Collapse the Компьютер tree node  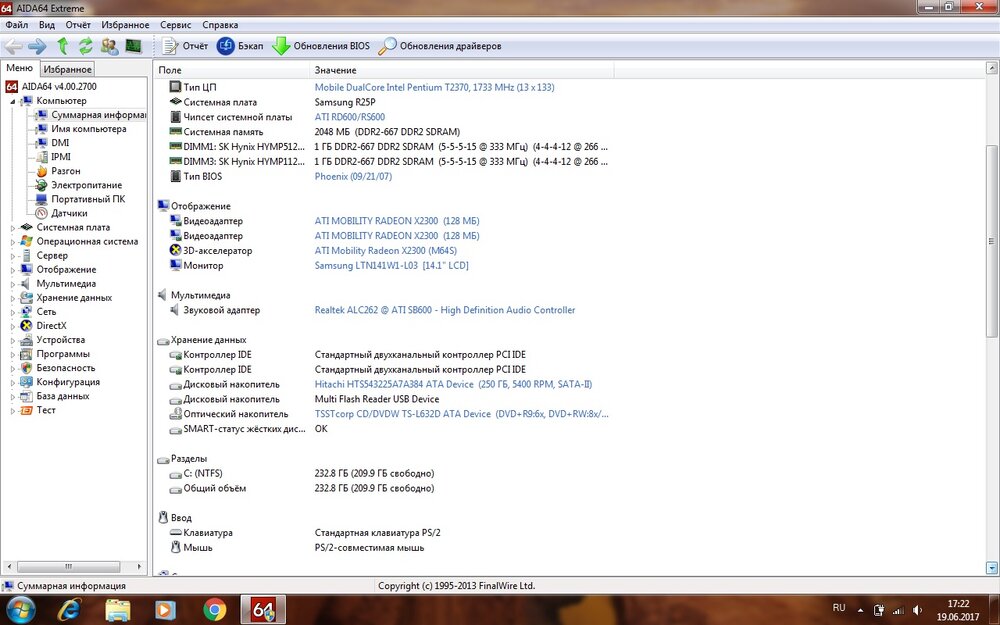13,101
